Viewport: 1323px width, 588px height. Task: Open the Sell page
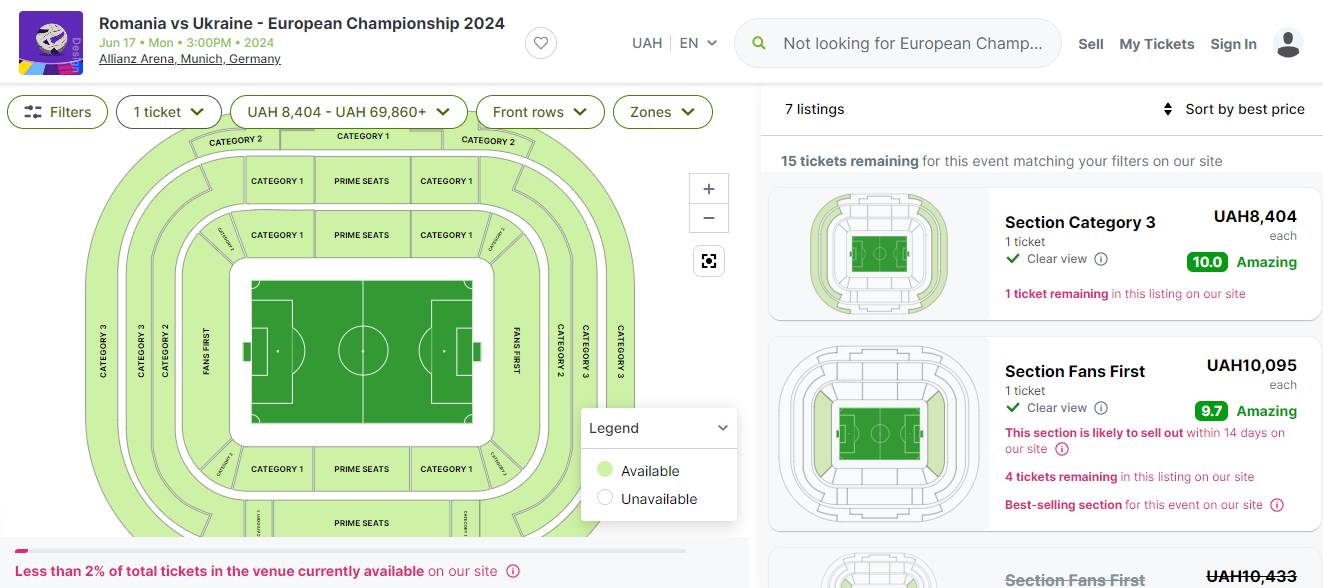click(x=1090, y=44)
